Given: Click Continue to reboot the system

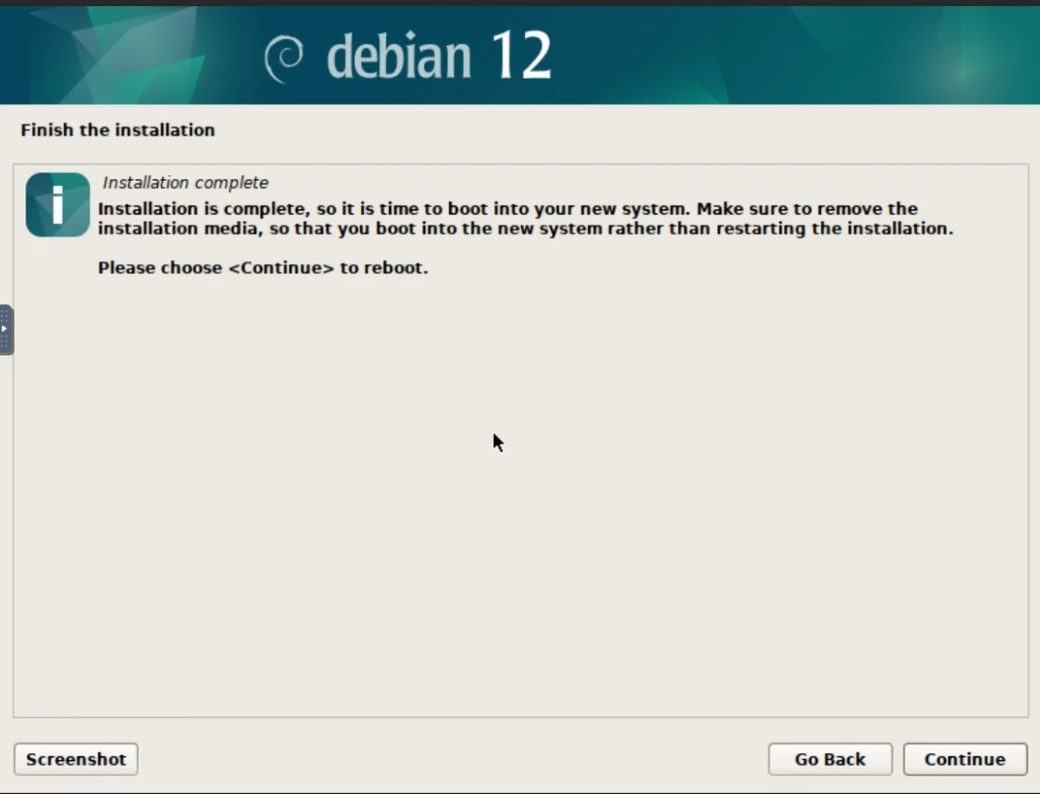Looking at the screenshot, I should click(965, 759).
